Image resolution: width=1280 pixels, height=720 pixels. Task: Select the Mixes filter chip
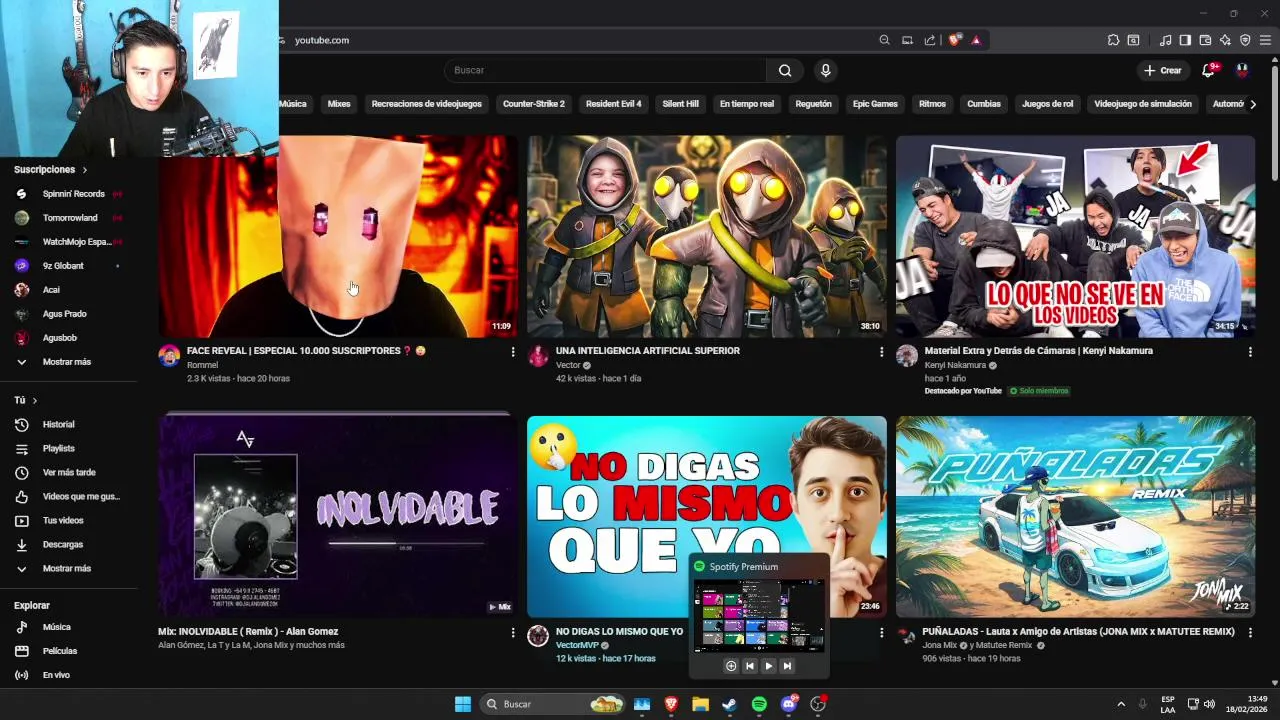[339, 104]
